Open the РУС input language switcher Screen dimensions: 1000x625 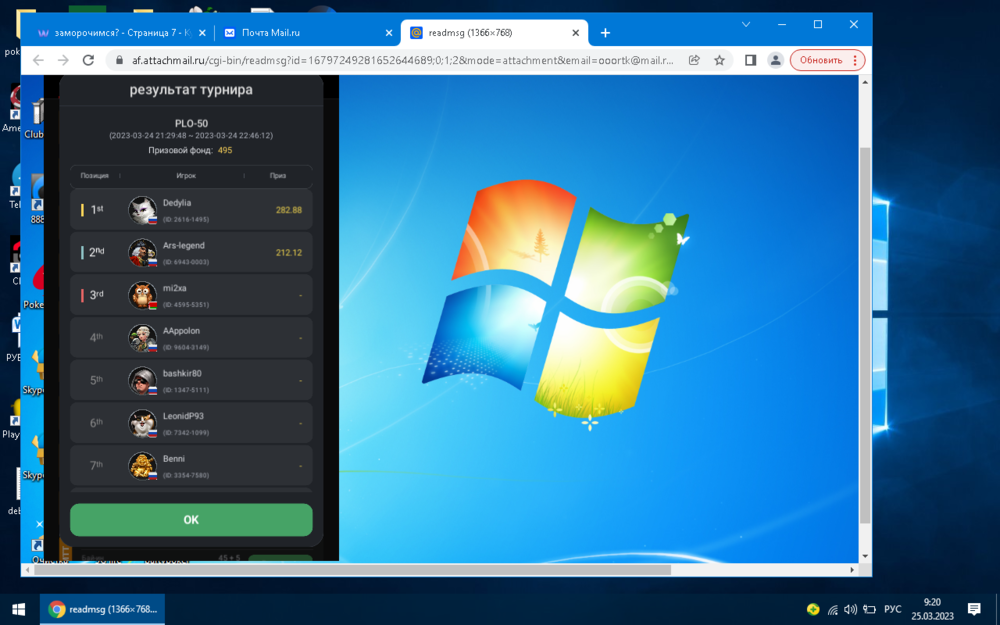[x=892, y=609]
